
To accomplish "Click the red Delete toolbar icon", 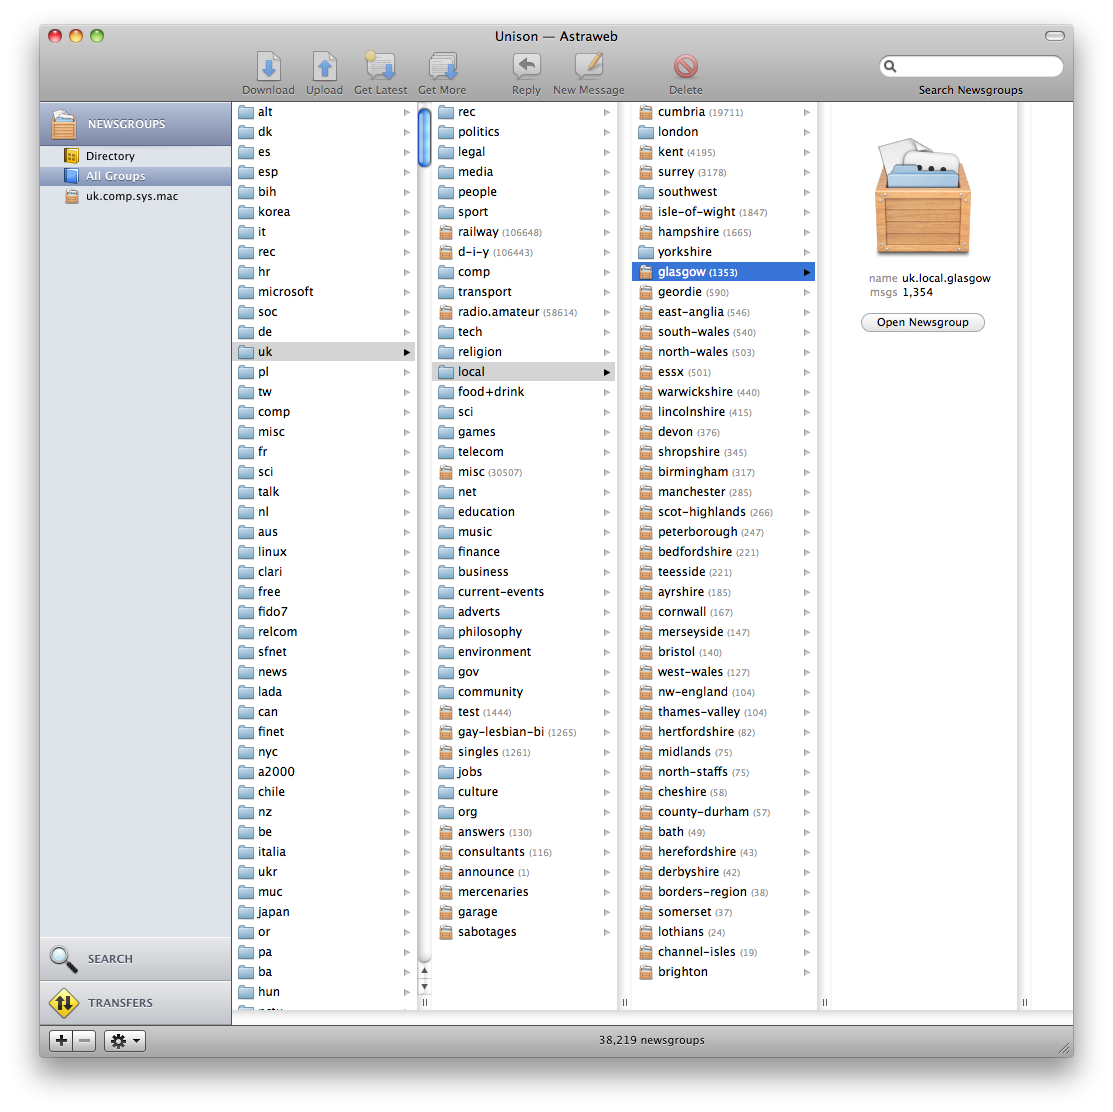I will pos(686,67).
